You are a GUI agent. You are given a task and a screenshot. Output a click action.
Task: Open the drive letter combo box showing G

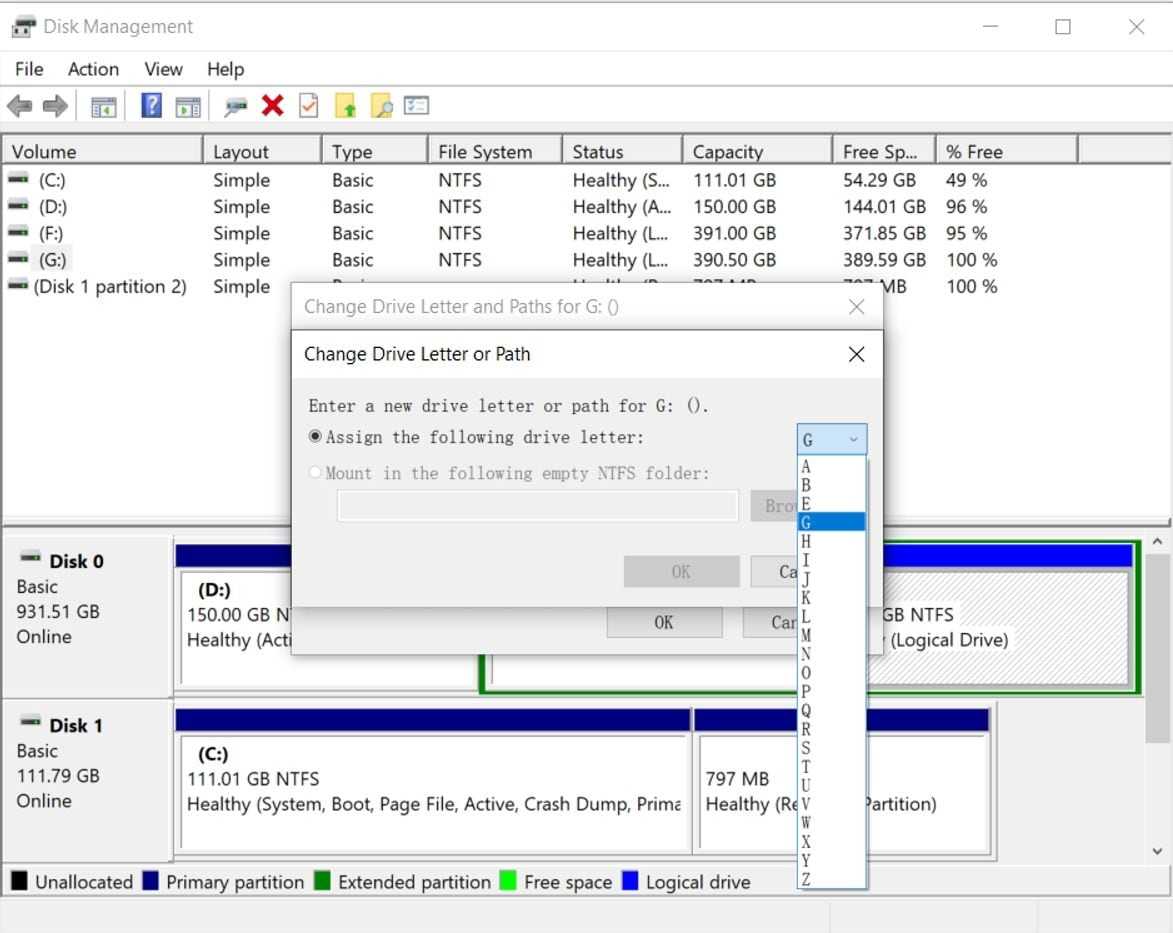tap(831, 439)
